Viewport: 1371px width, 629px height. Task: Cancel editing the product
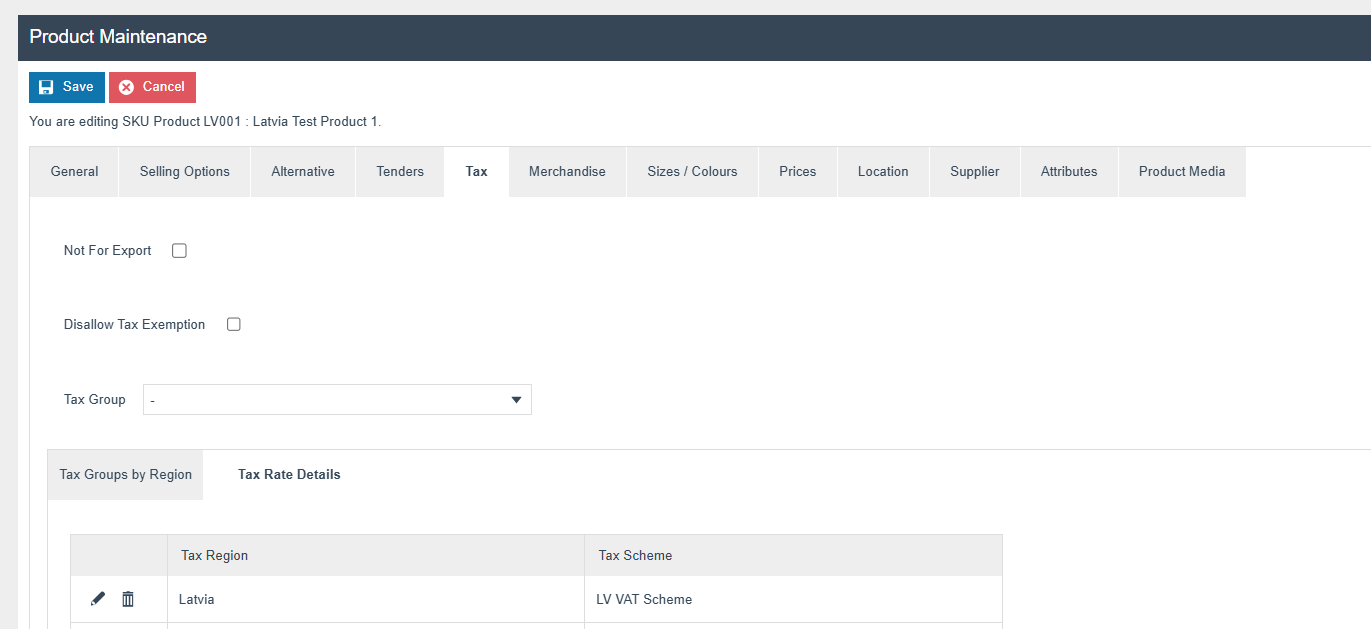pos(152,87)
